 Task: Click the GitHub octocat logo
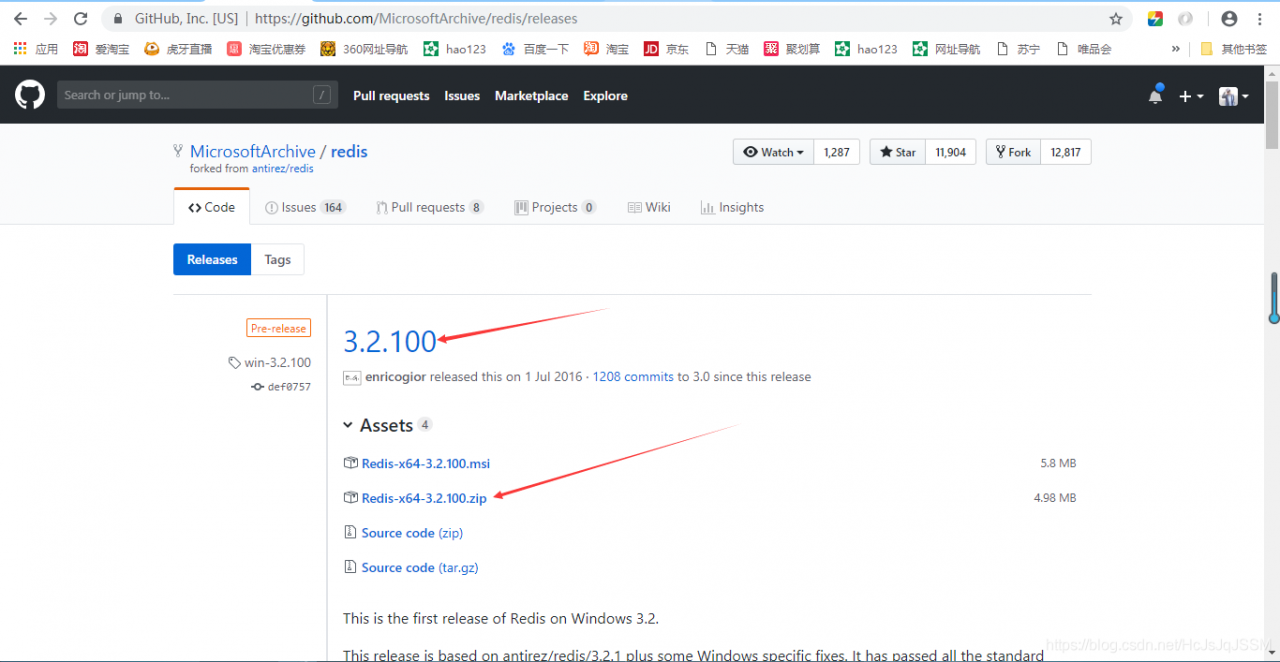(x=30, y=95)
